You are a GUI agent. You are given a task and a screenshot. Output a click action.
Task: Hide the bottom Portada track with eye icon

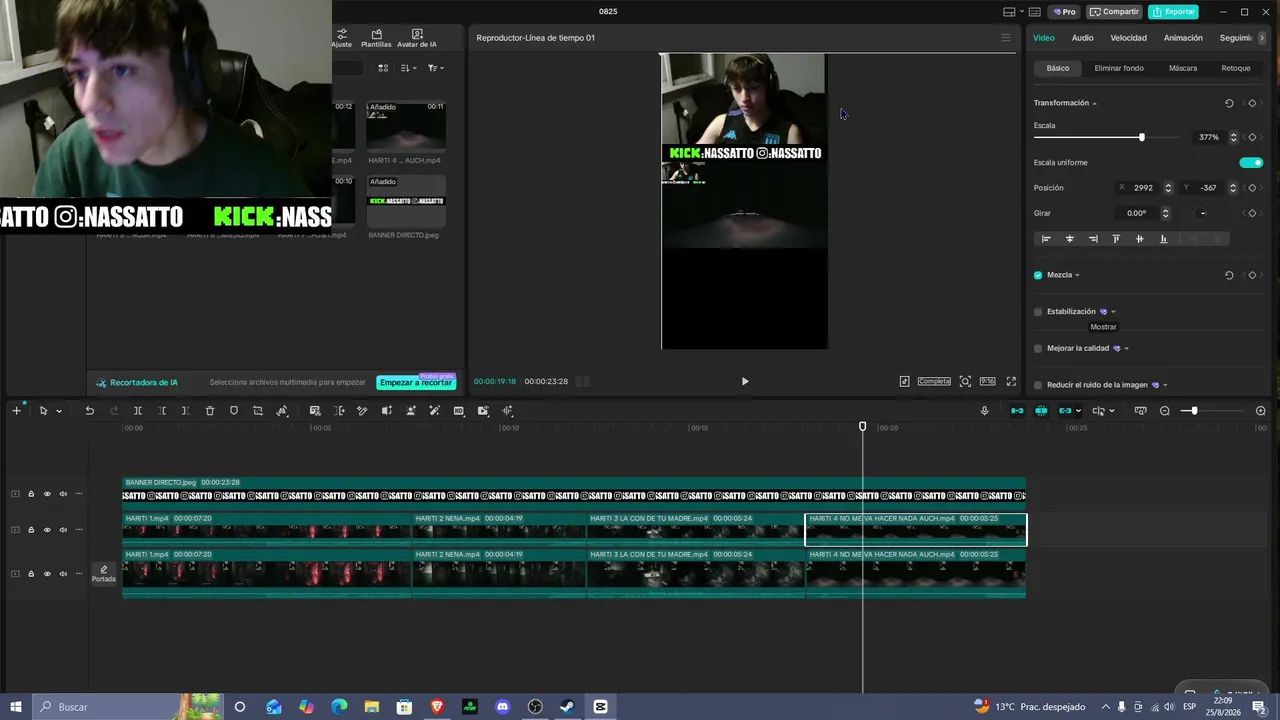click(x=47, y=574)
